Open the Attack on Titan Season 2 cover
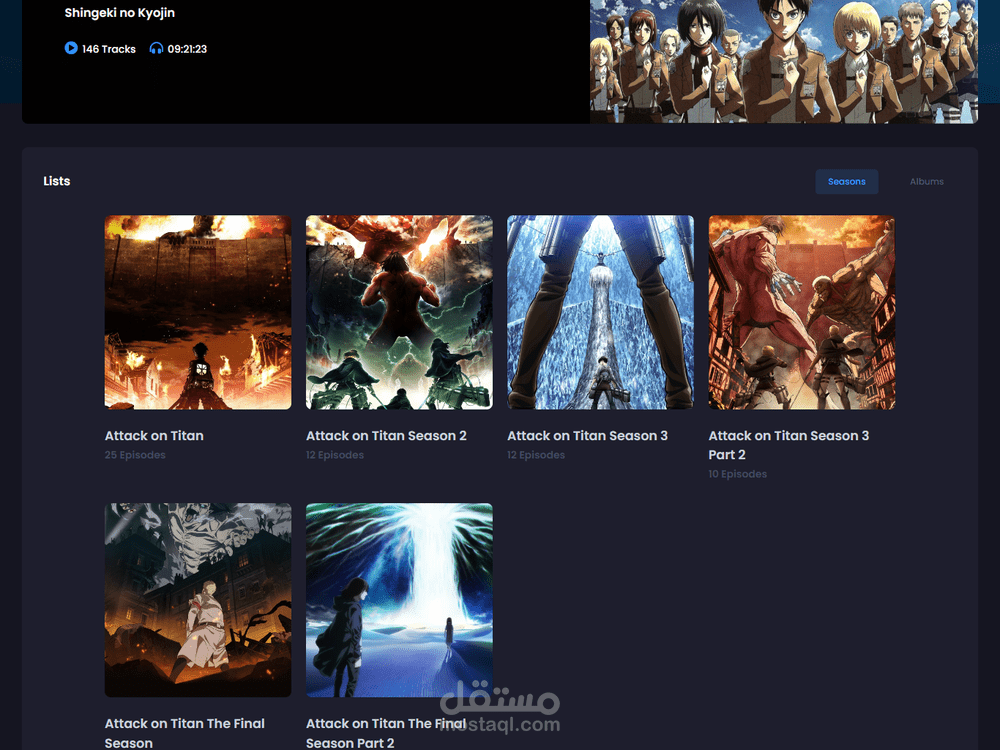Image resolution: width=1000 pixels, height=750 pixels. pyautogui.click(x=399, y=312)
